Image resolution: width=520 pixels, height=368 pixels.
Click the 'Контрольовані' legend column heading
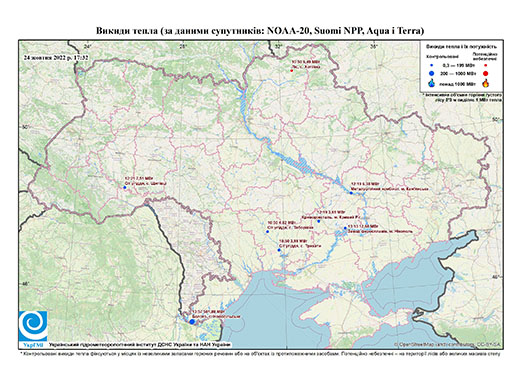click(443, 56)
